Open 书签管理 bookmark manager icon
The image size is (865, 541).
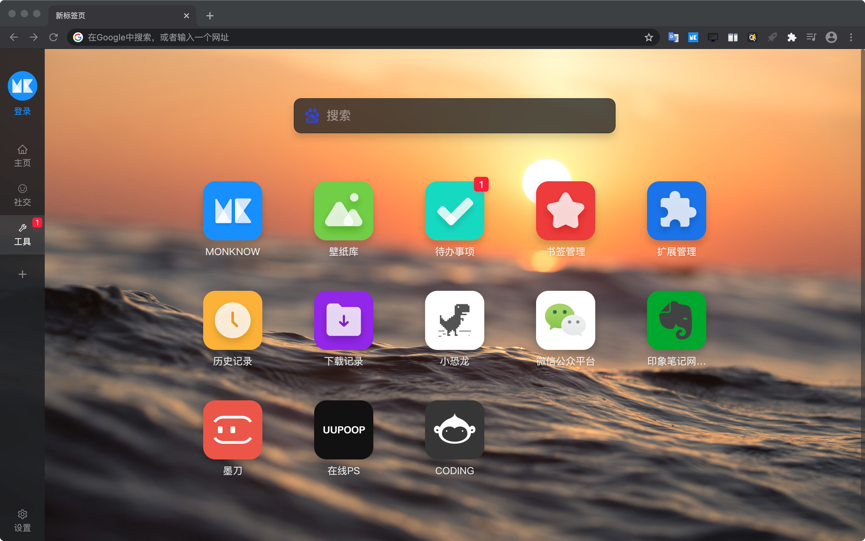click(x=565, y=211)
